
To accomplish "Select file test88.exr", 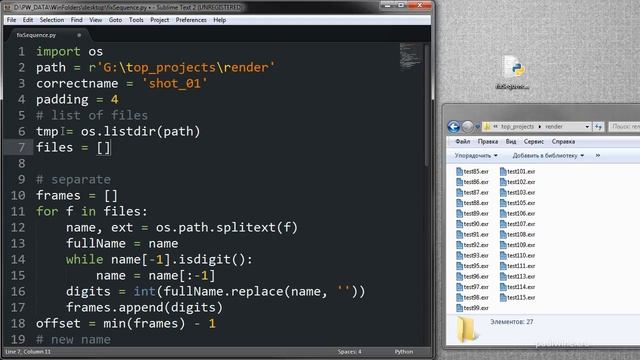I will pos(472,203).
